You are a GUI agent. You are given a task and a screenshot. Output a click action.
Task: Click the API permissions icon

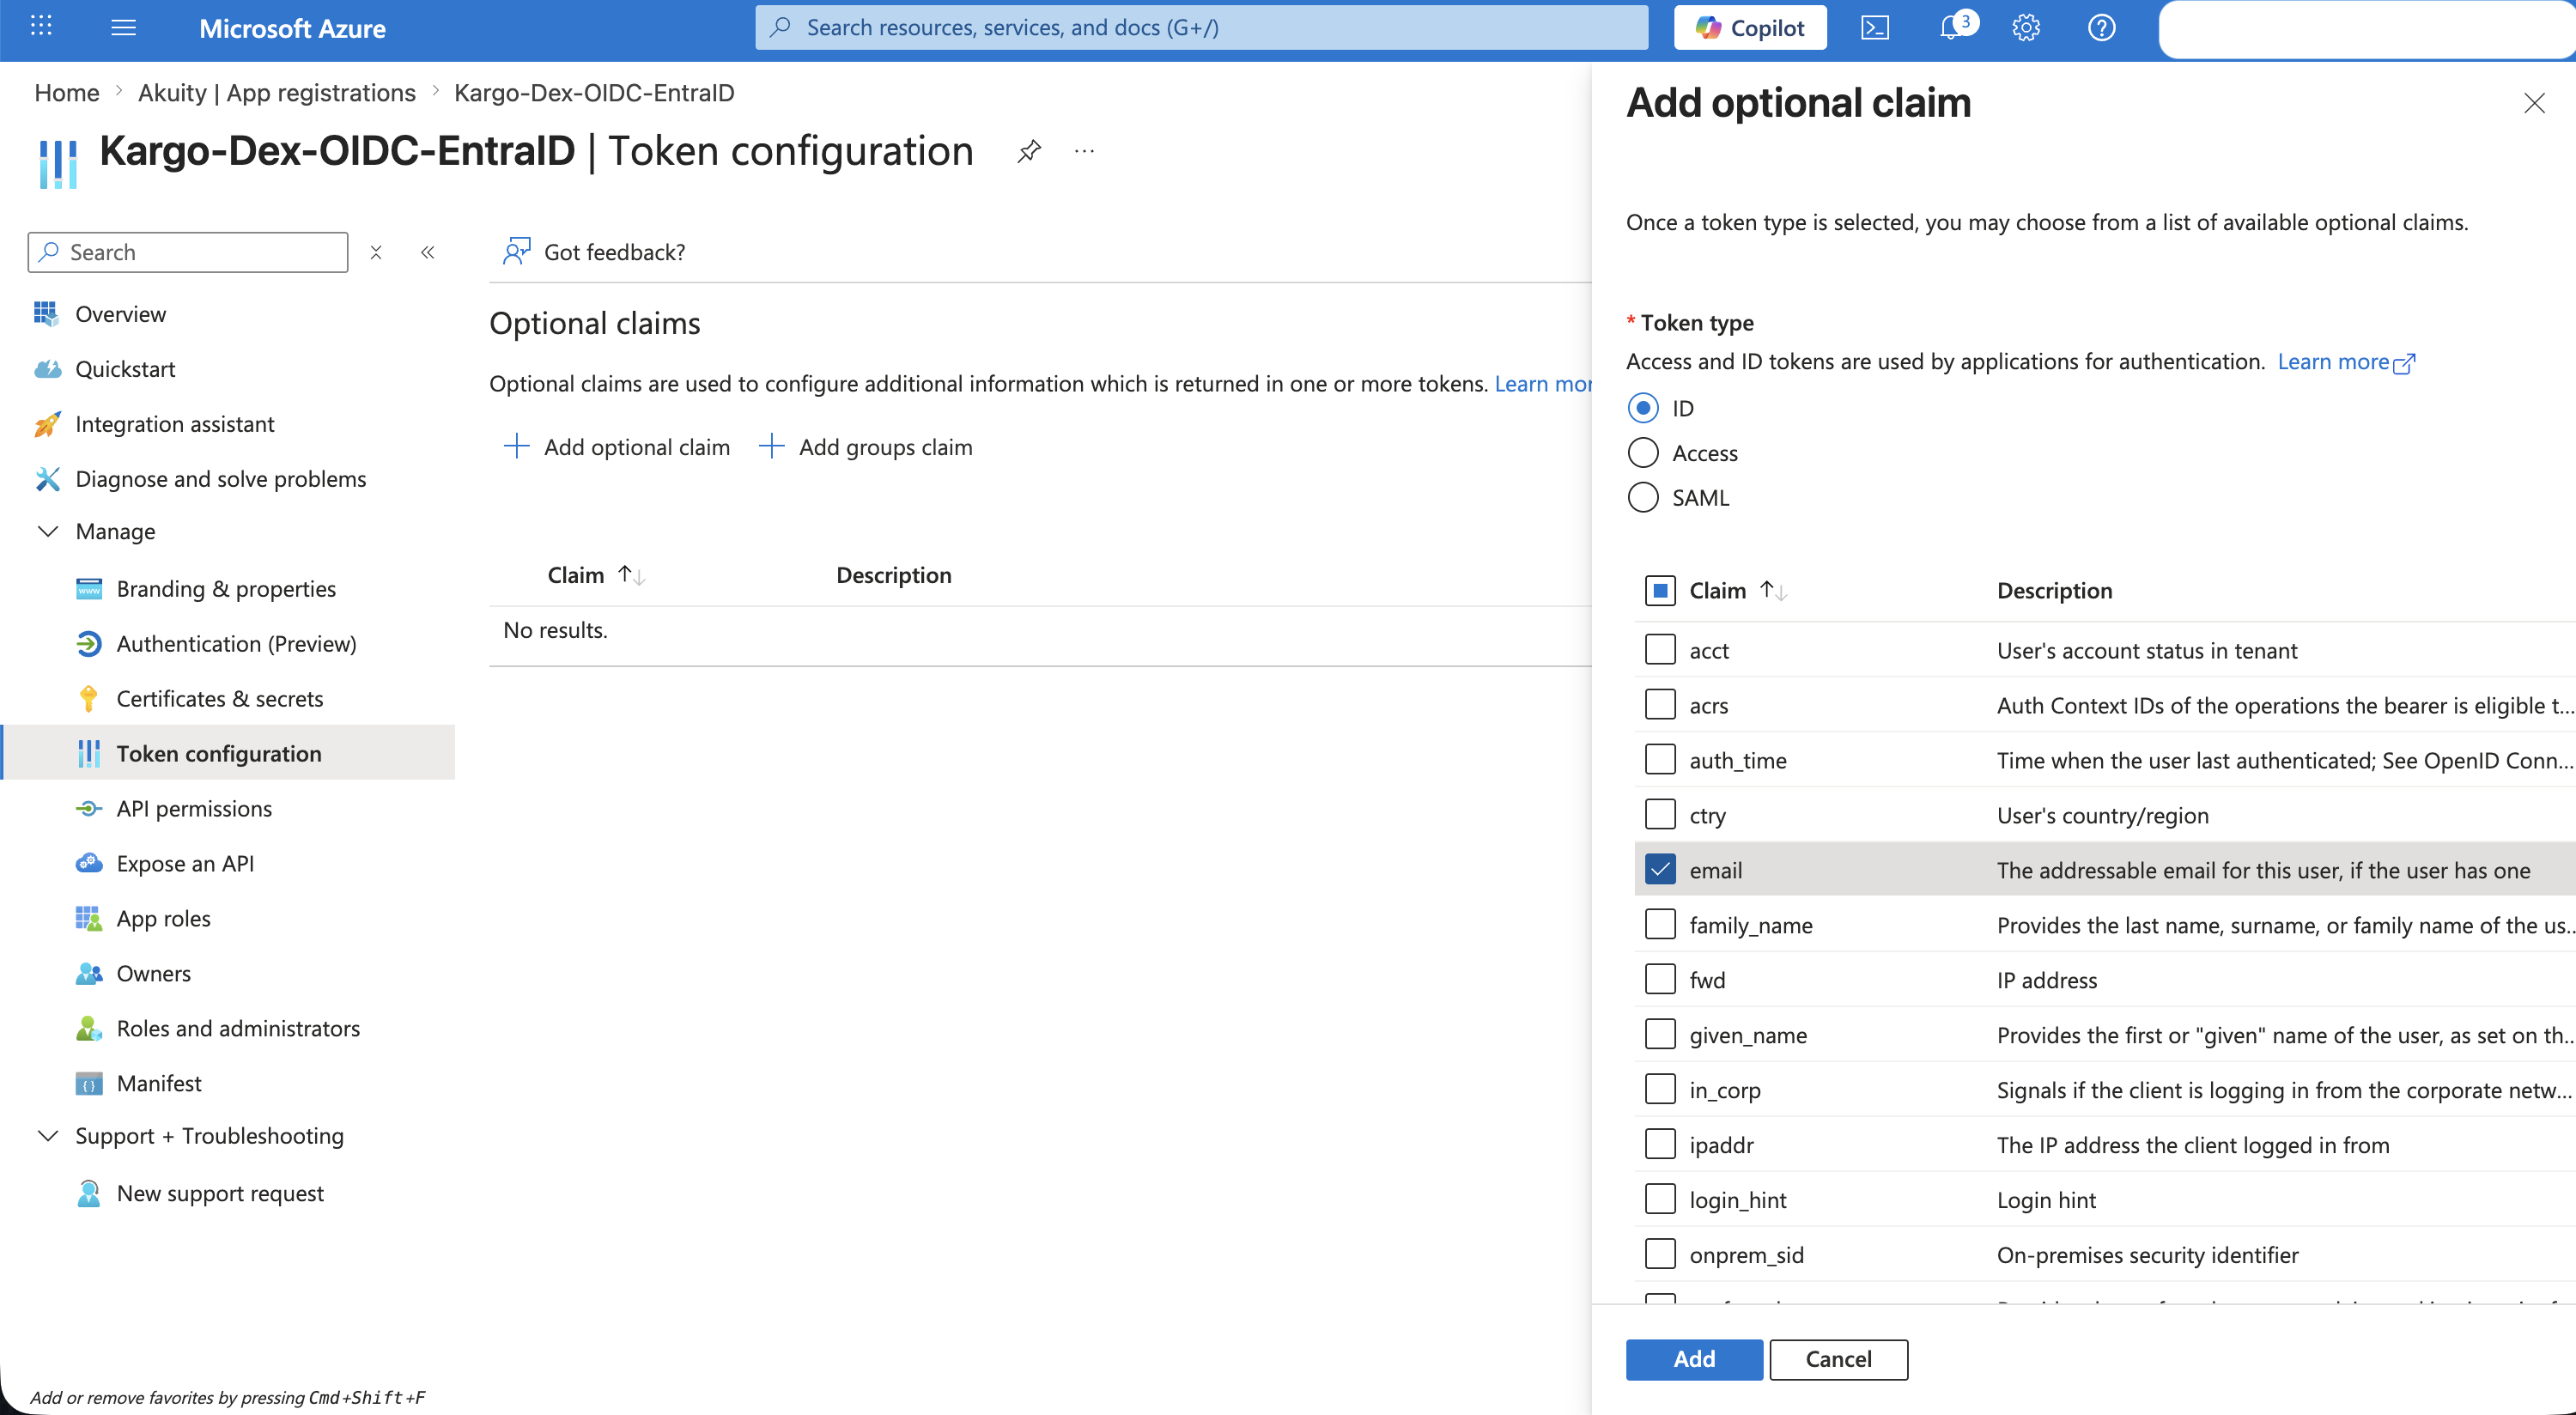click(88, 809)
